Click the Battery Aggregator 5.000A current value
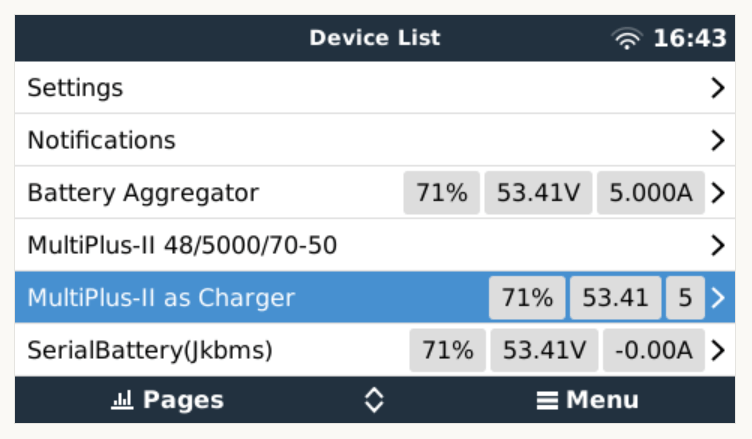Viewport: 752px width, 439px height. [650, 193]
